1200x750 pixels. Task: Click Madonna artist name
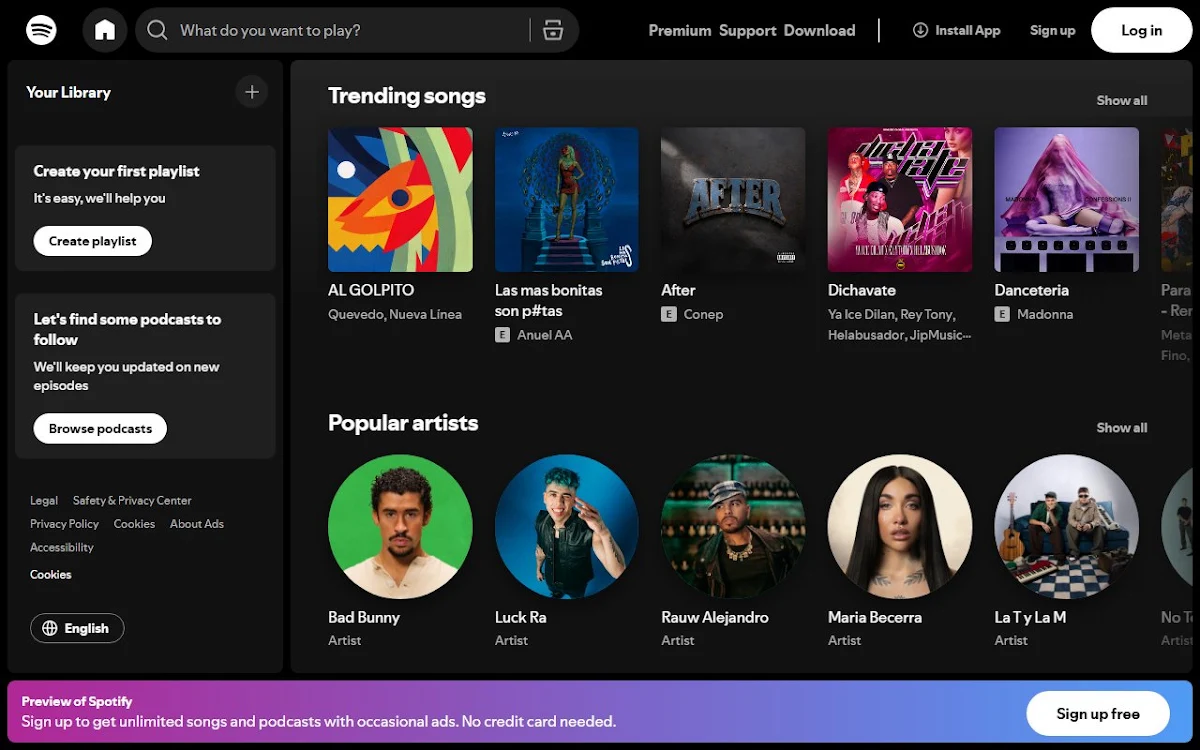pos(1045,314)
